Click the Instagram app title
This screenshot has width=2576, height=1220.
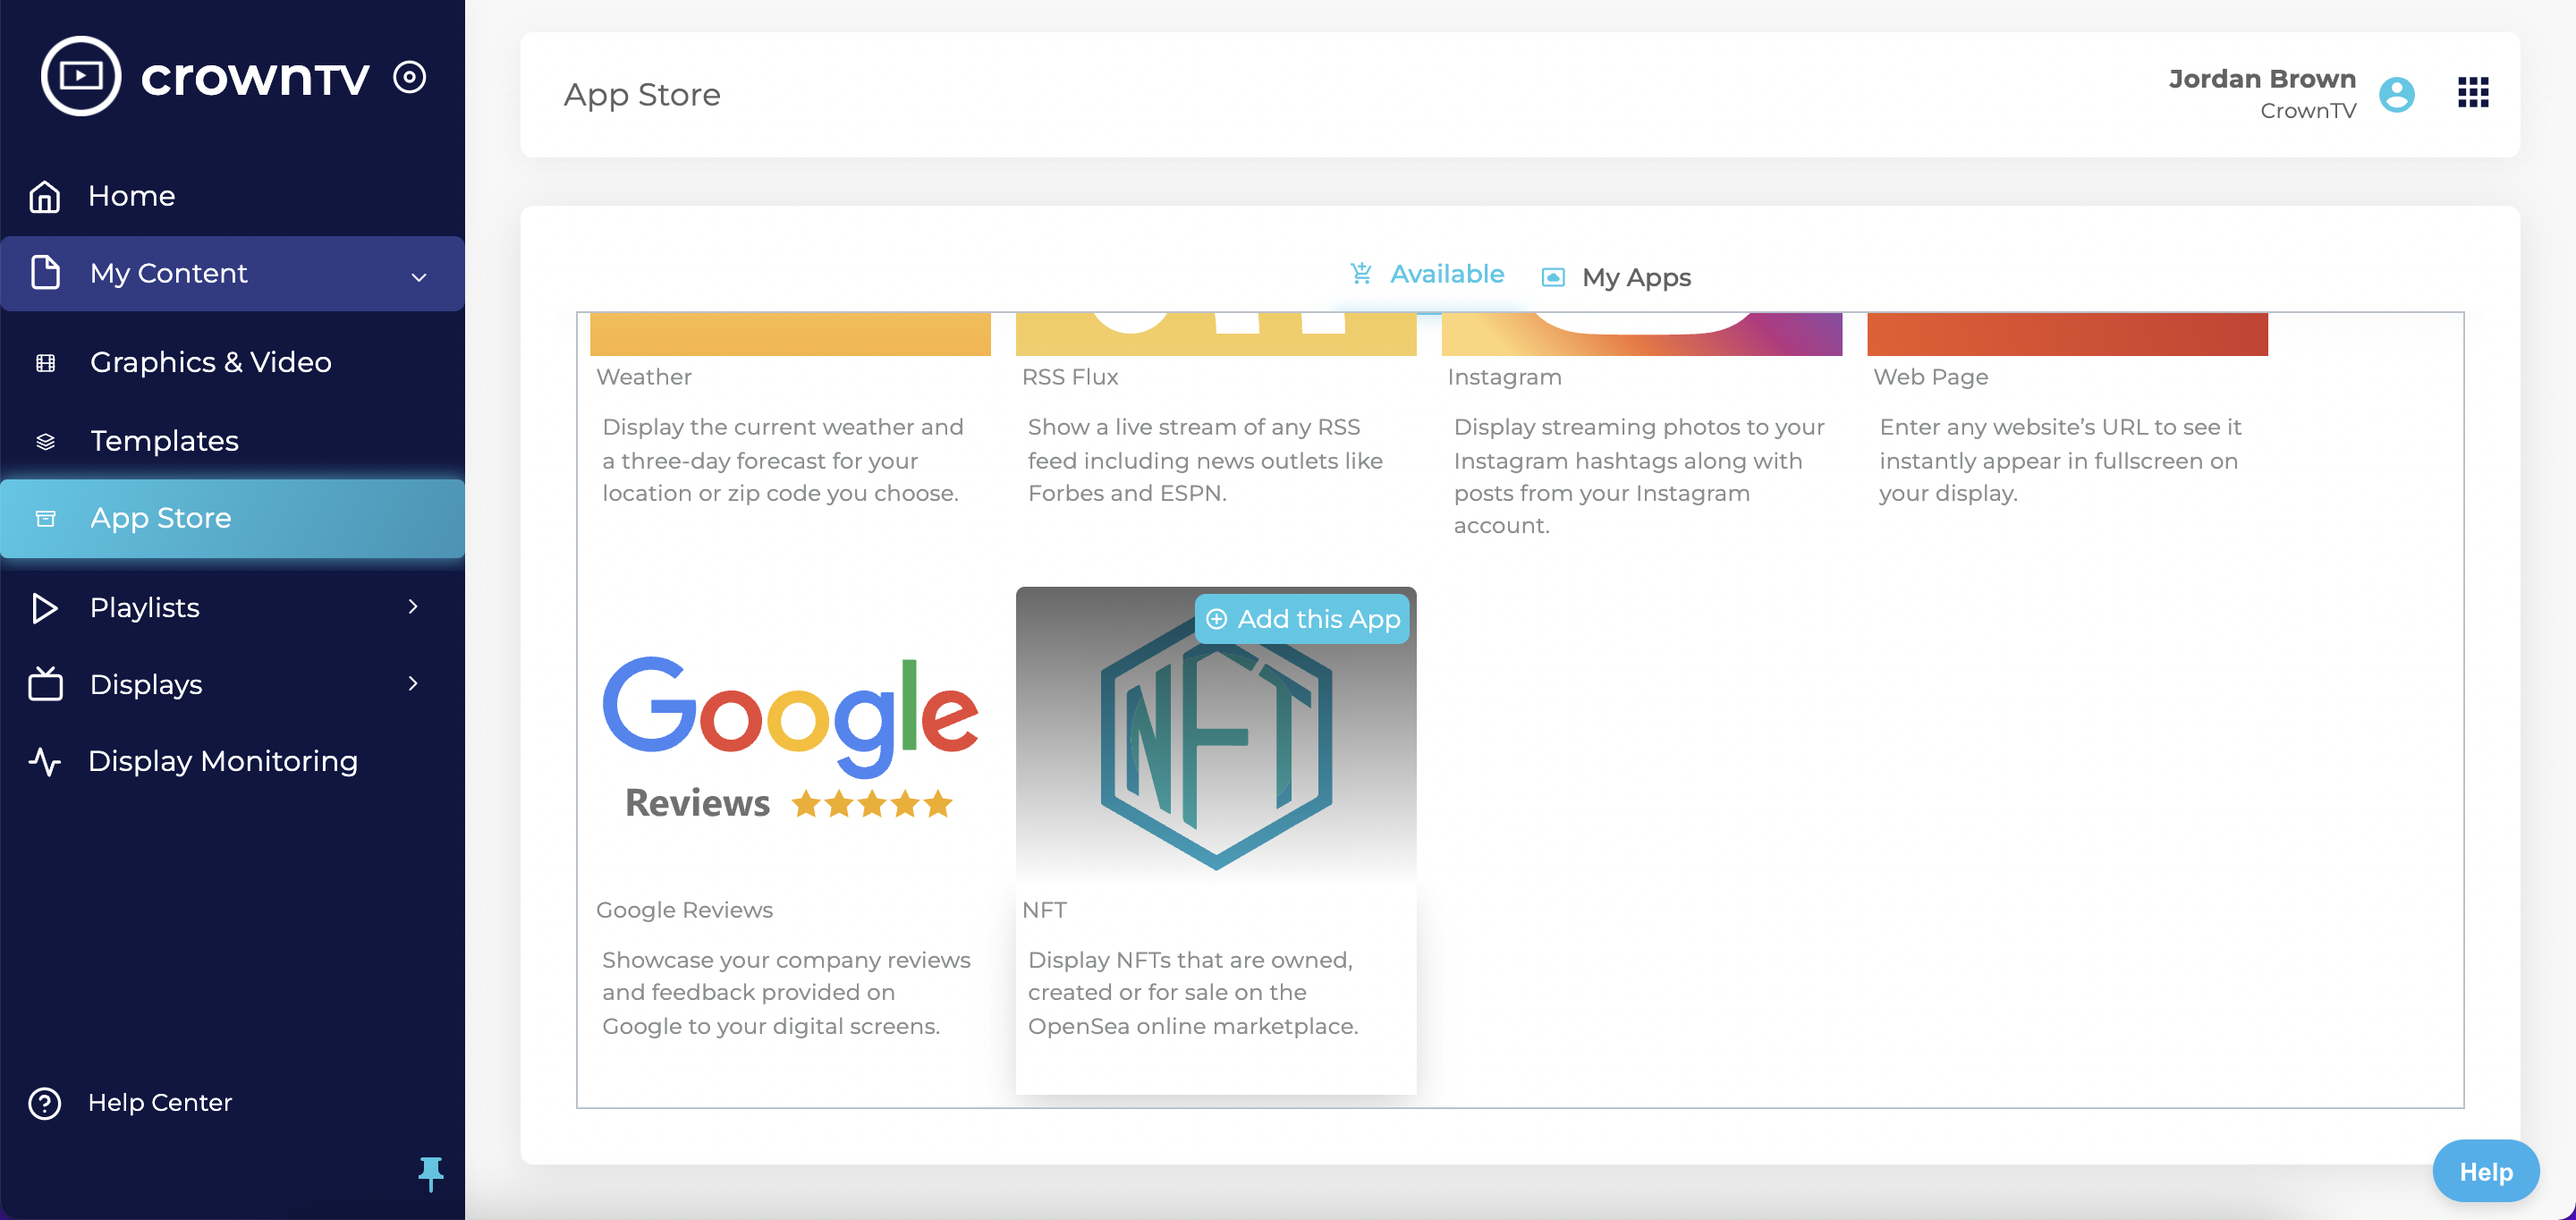[x=1504, y=377]
